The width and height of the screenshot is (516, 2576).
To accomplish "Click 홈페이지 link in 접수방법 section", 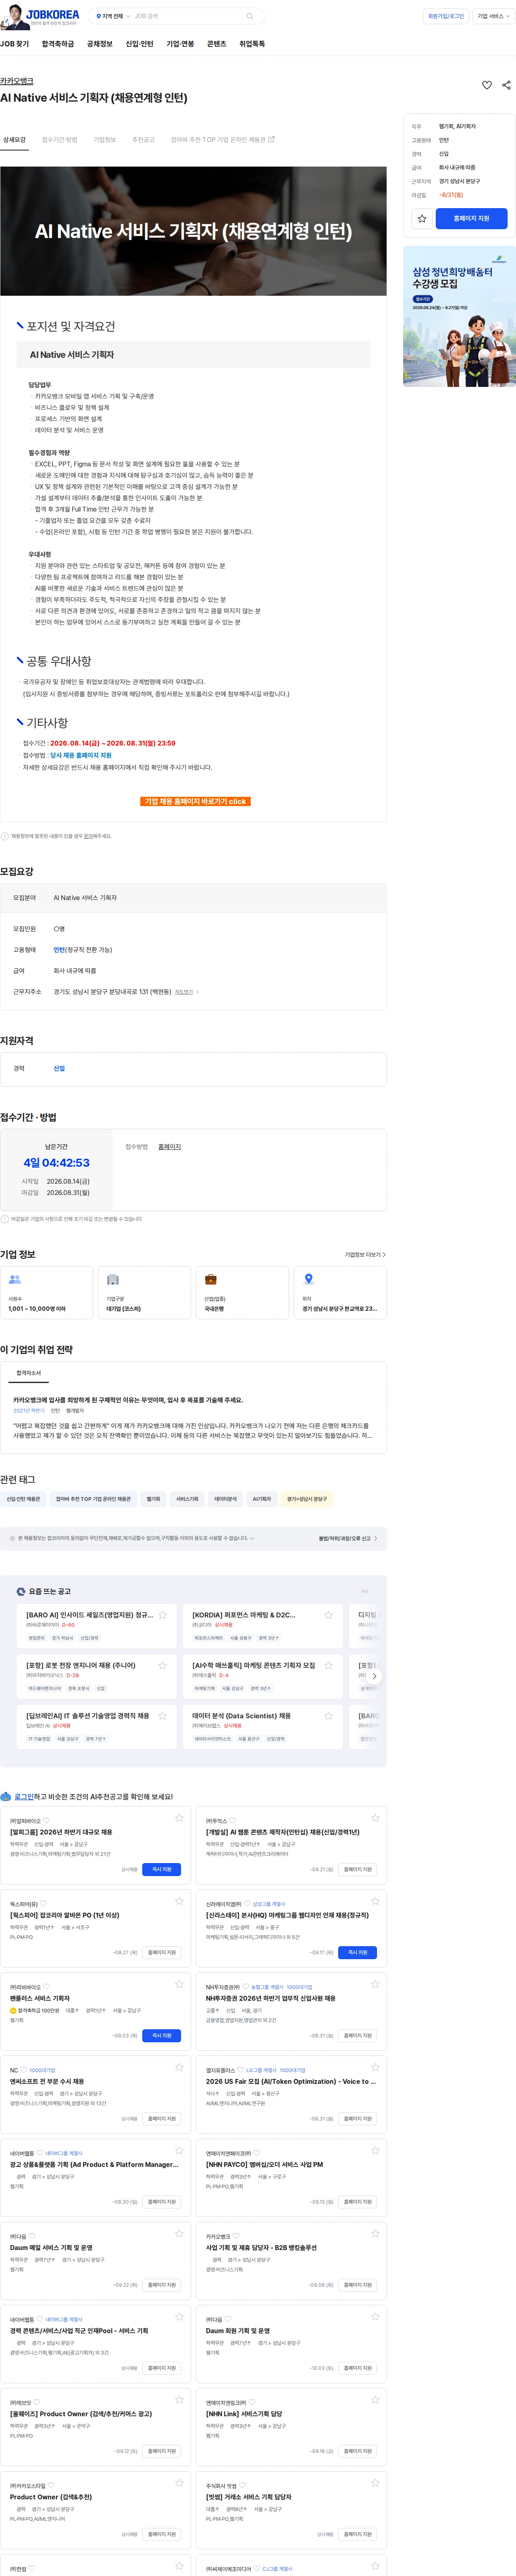I will coord(170,1147).
